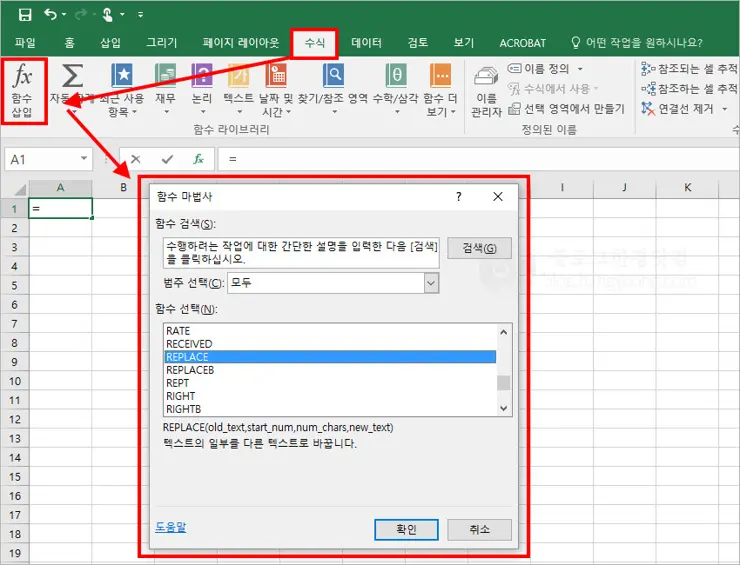Viewport: 740px width, 565px height.
Task: Open 날짜 및 시간 functions icon
Action: pyautogui.click(x=276, y=76)
